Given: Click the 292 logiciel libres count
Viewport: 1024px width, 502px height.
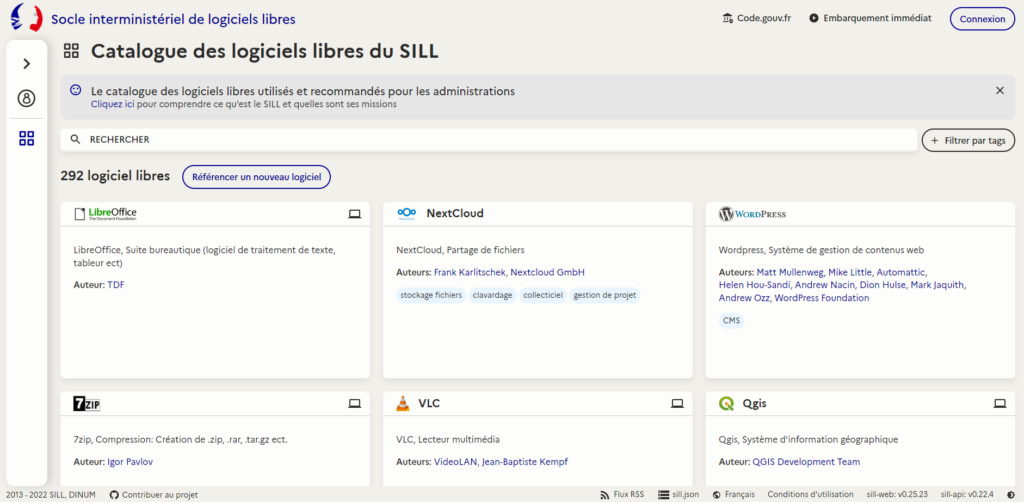Looking at the screenshot, I should pyautogui.click(x=115, y=176).
